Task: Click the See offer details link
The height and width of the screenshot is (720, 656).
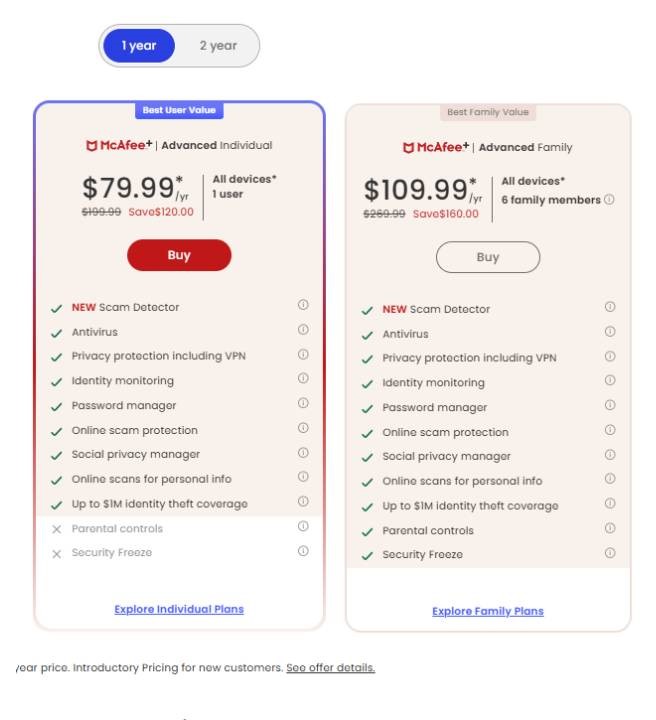Action: click(330, 667)
